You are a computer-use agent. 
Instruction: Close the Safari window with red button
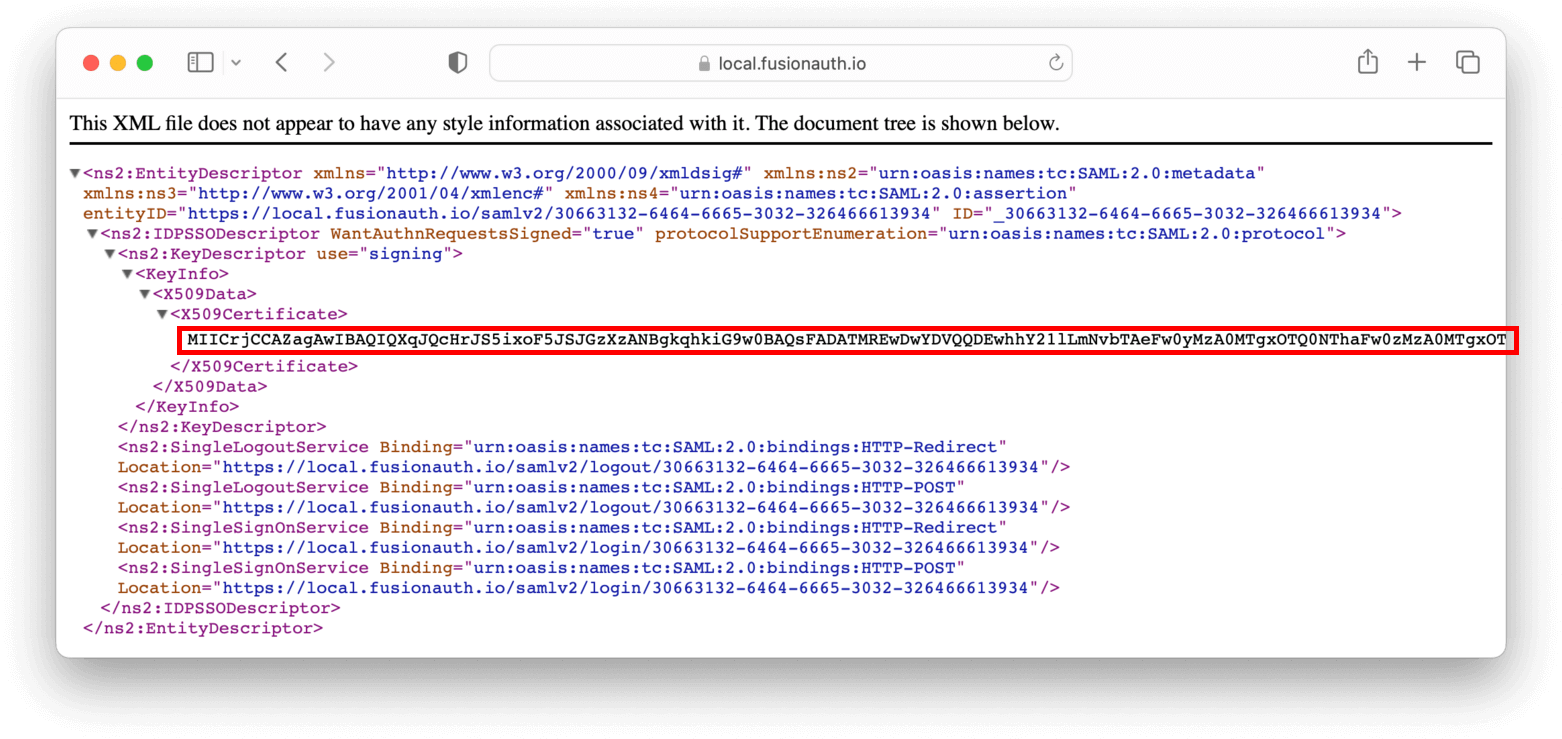pyautogui.click(x=91, y=63)
